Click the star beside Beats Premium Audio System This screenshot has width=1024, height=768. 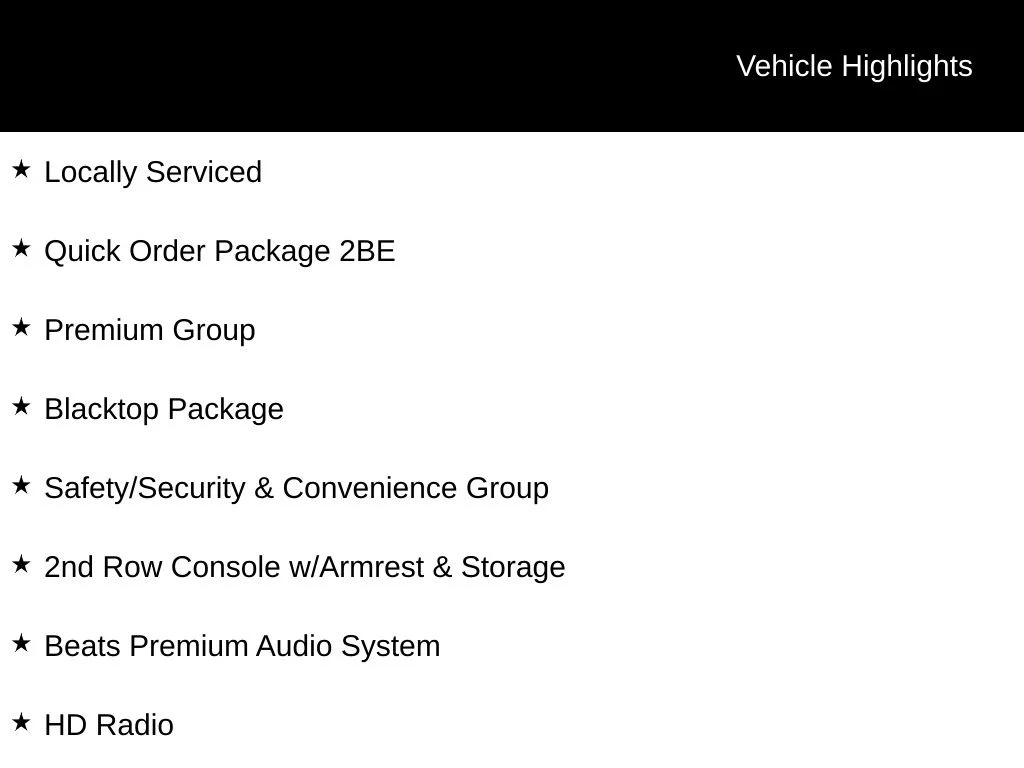(x=21, y=644)
